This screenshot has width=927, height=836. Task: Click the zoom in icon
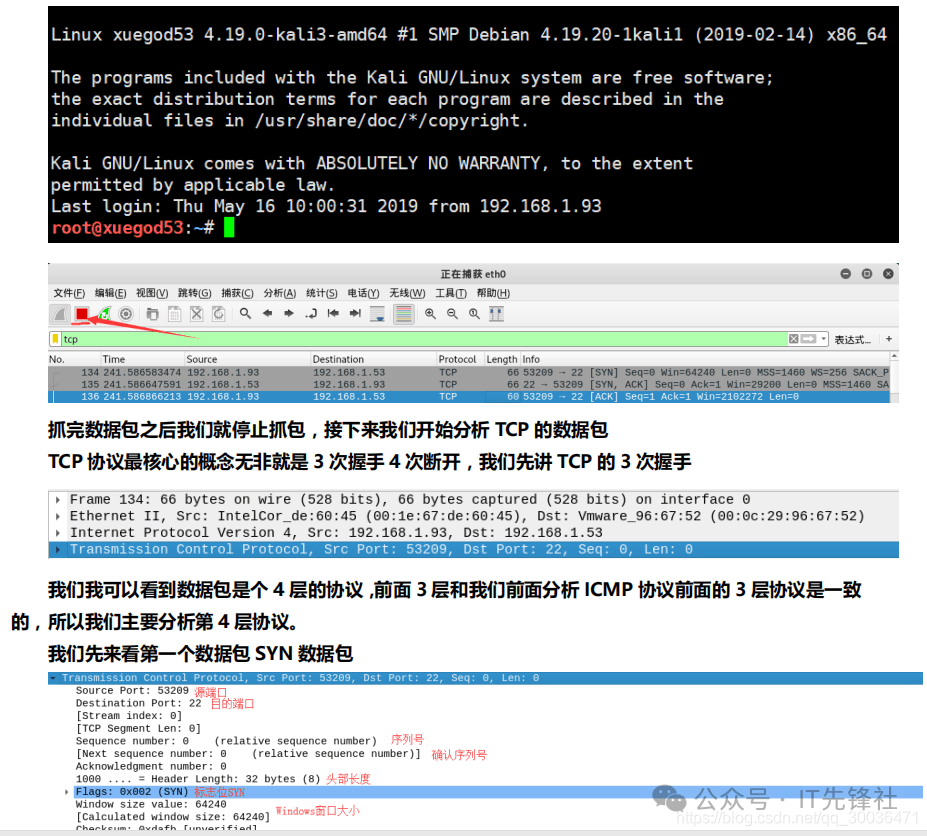[x=430, y=314]
